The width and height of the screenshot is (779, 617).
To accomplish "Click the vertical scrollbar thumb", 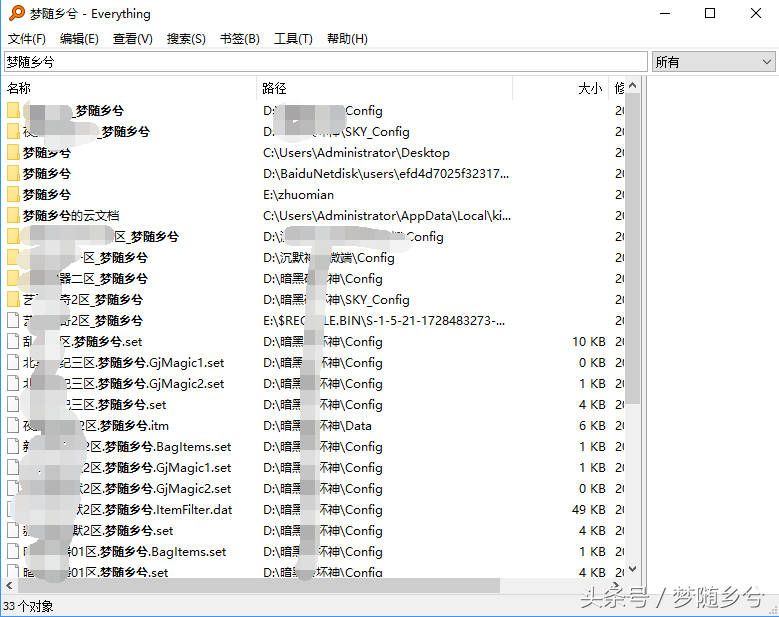I will [632, 248].
